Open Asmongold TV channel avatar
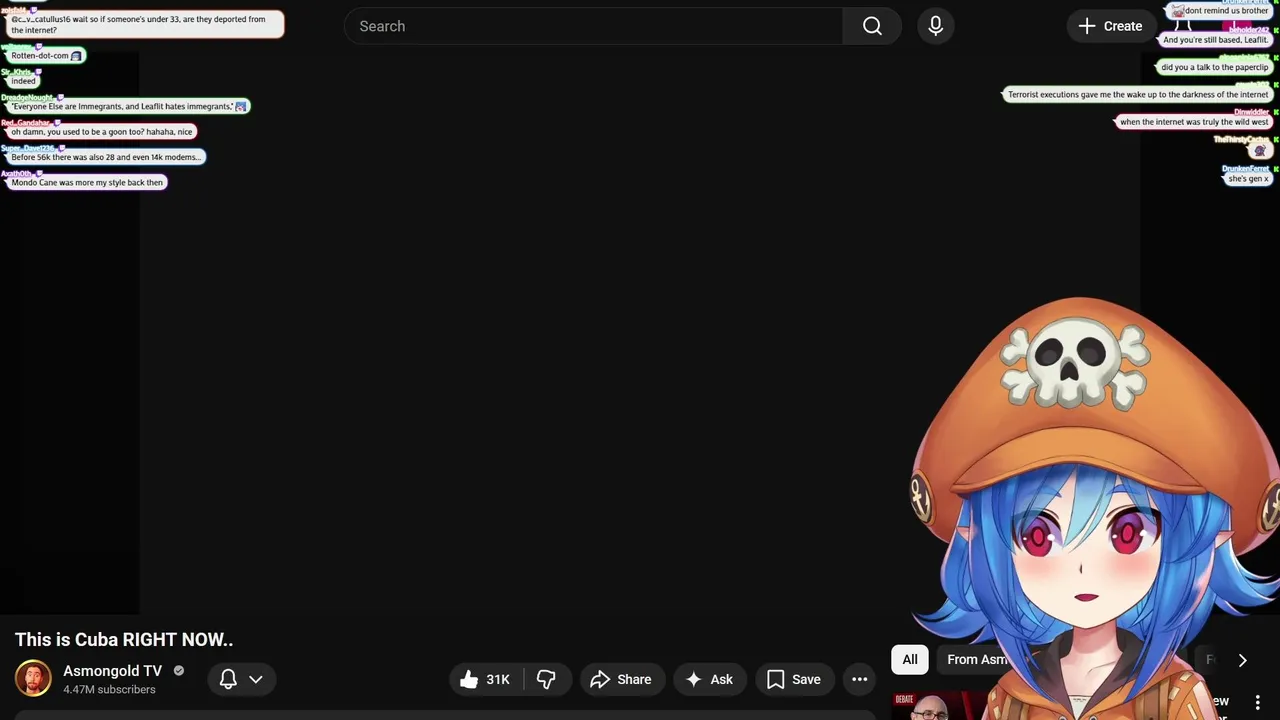1280x720 pixels. (x=33, y=679)
